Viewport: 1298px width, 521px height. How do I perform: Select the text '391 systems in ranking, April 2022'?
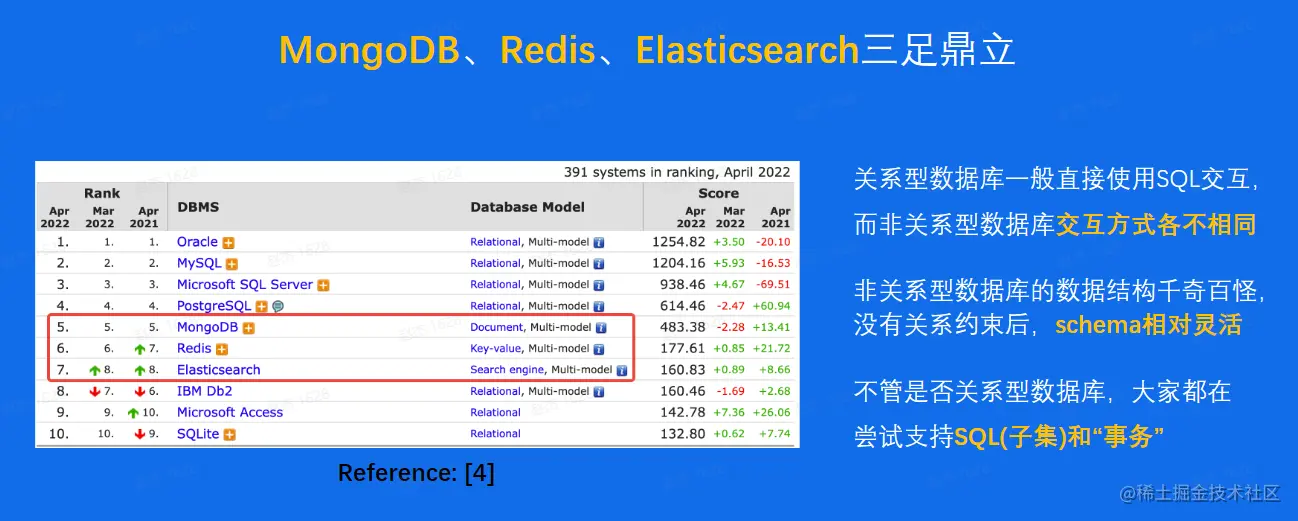click(x=677, y=172)
